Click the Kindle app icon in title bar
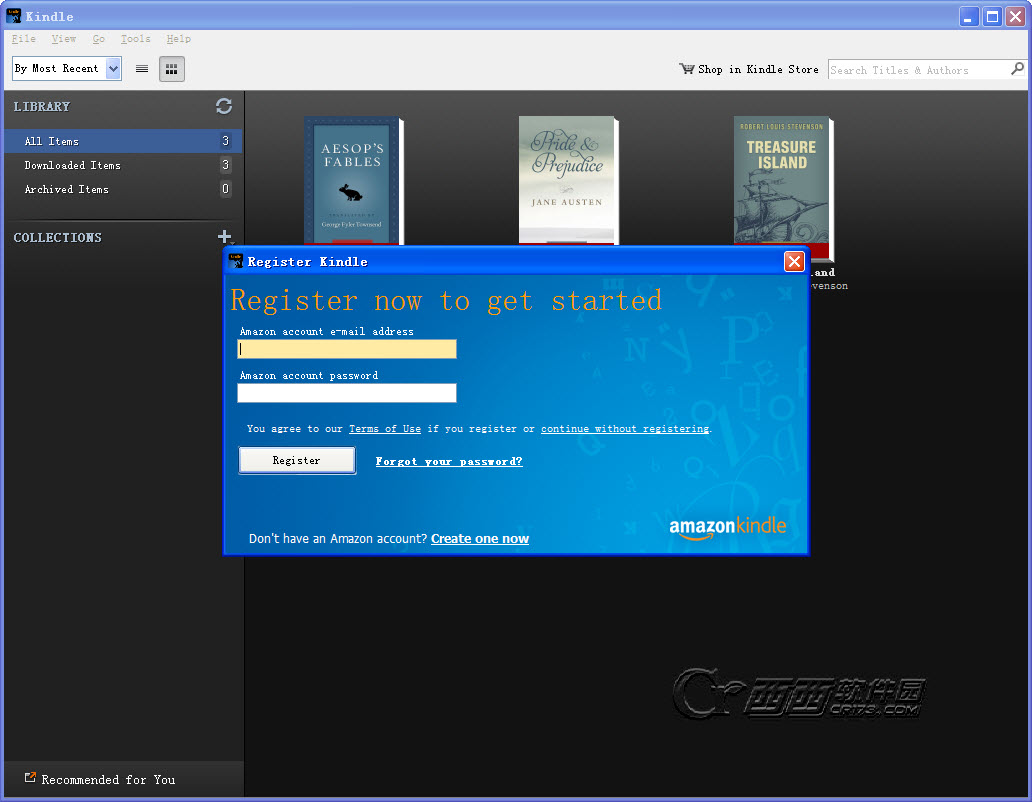The width and height of the screenshot is (1032, 802). point(14,16)
